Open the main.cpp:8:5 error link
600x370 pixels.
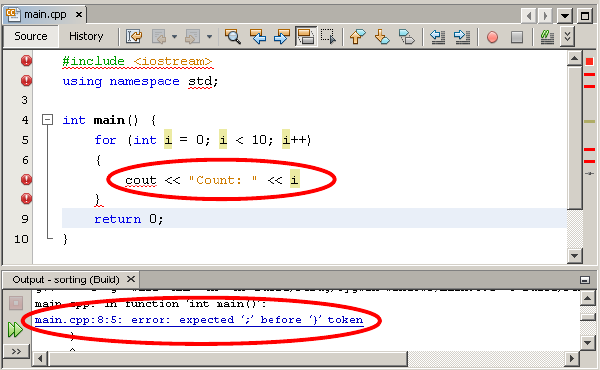pyautogui.click(x=199, y=320)
